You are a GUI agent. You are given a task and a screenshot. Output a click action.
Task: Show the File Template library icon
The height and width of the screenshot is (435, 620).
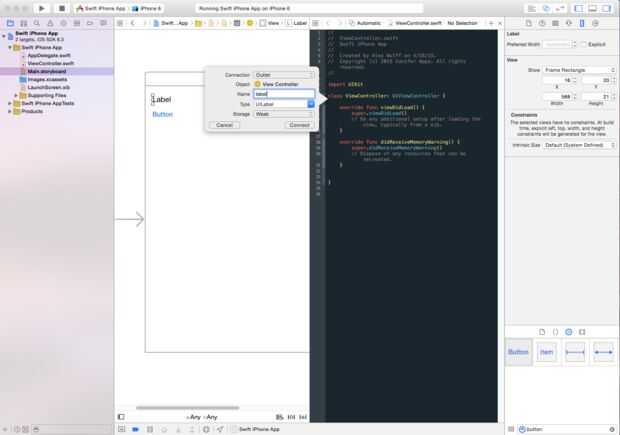(542, 332)
